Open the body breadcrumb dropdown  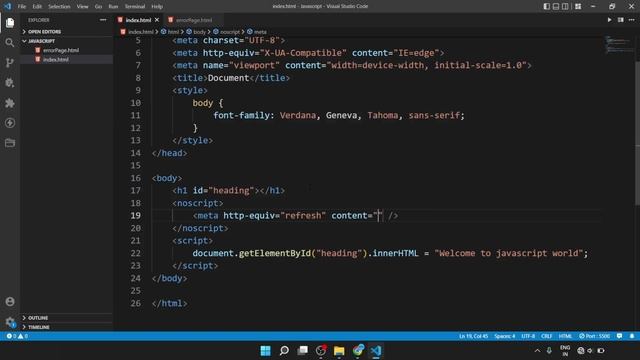(196, 31)
